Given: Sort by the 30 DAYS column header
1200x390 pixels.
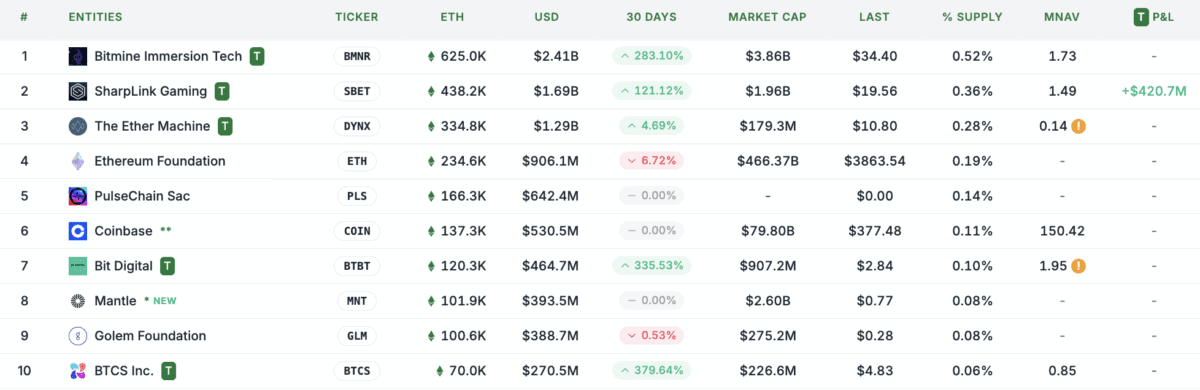Looking at the screenshot, I should coord(652,17).
